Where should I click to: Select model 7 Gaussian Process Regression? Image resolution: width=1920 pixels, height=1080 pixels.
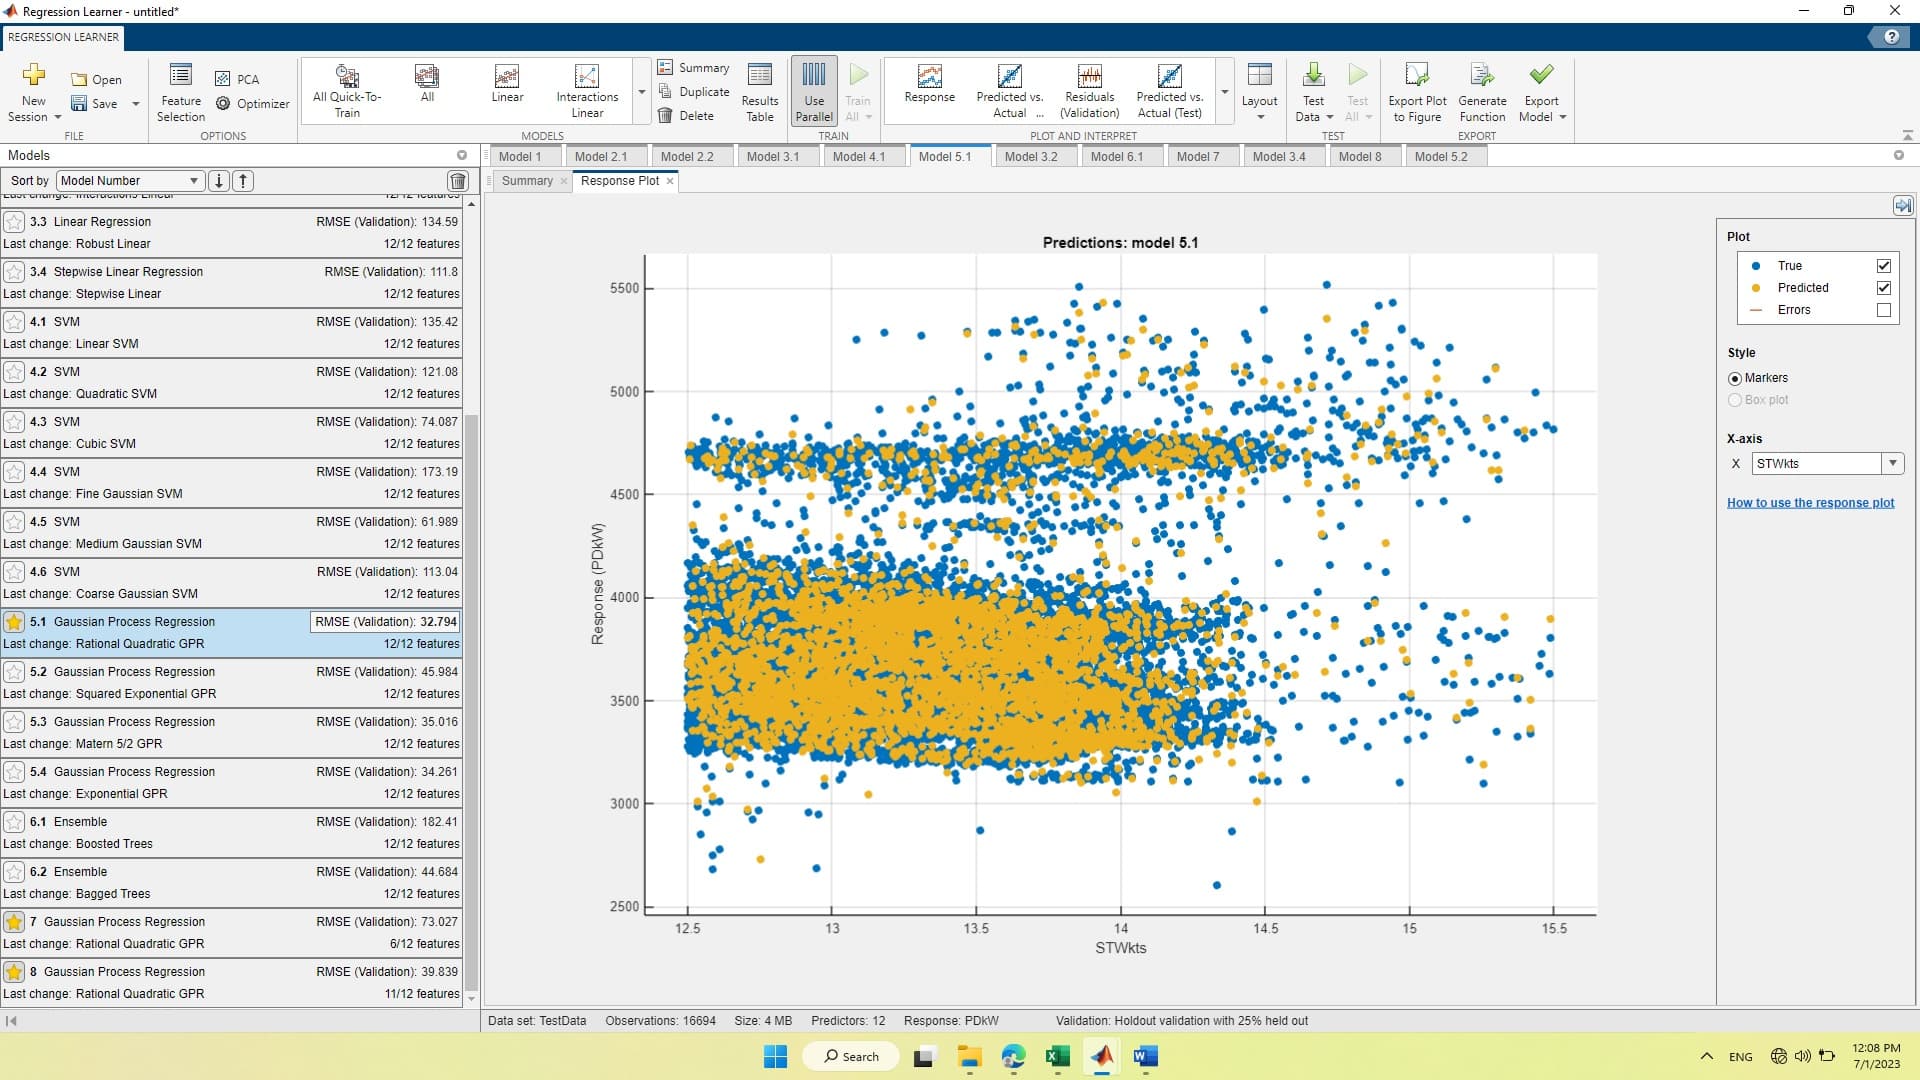point(231,933)
